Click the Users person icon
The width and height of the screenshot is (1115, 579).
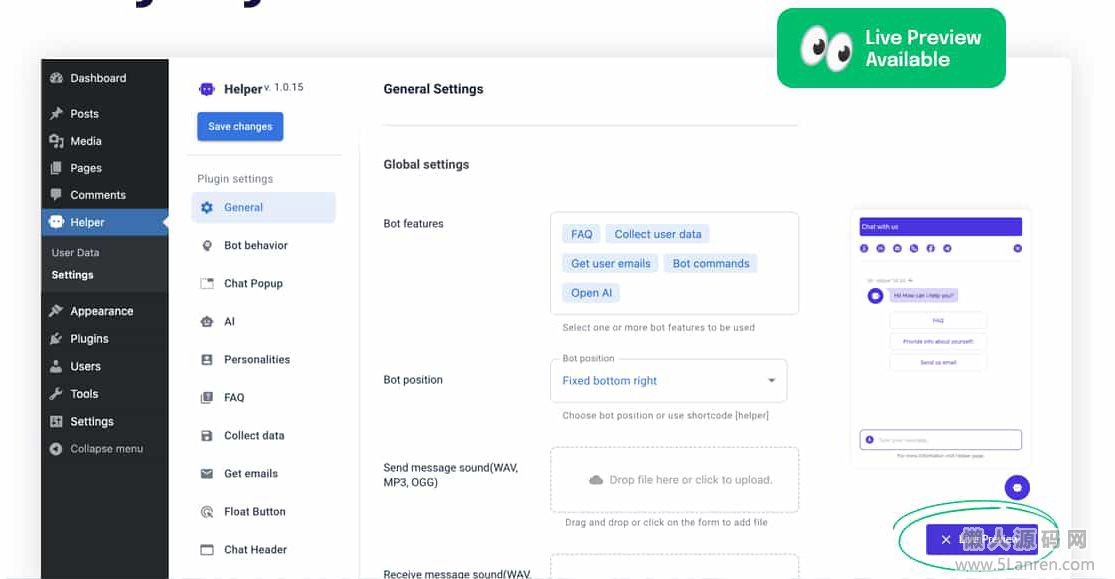56,366
